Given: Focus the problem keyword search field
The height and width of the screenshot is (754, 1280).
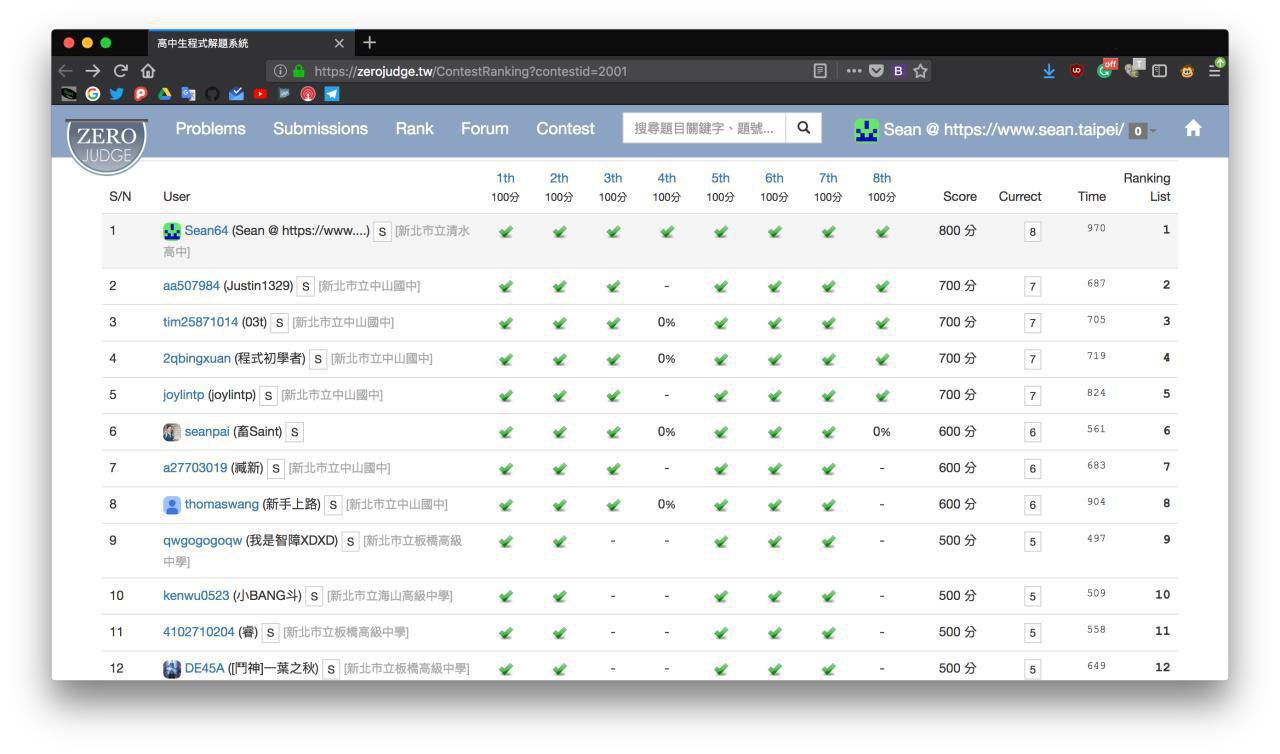Looking at the screenshot, I should (704, 128).
